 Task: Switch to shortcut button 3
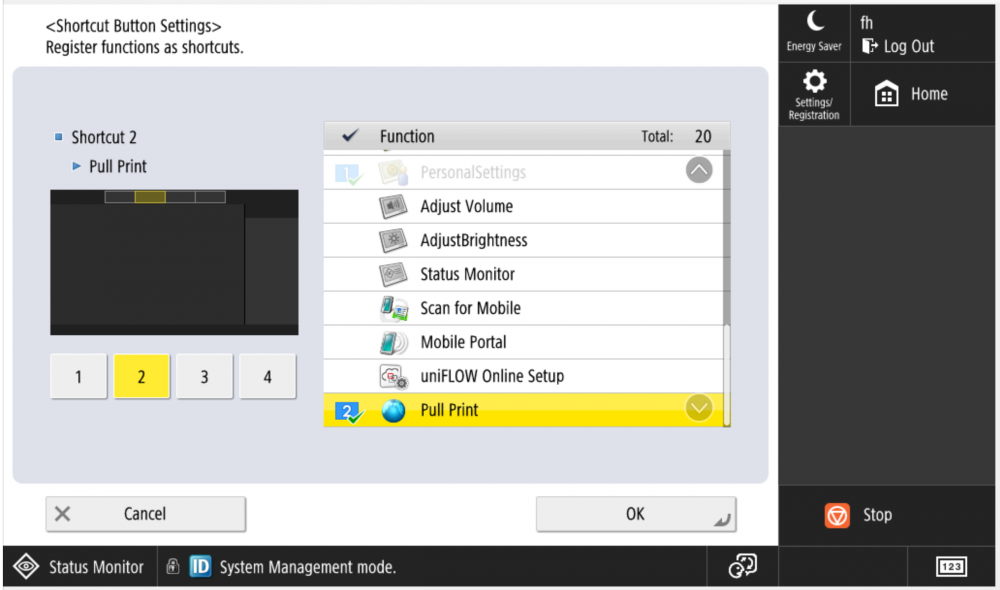point(204,376)
